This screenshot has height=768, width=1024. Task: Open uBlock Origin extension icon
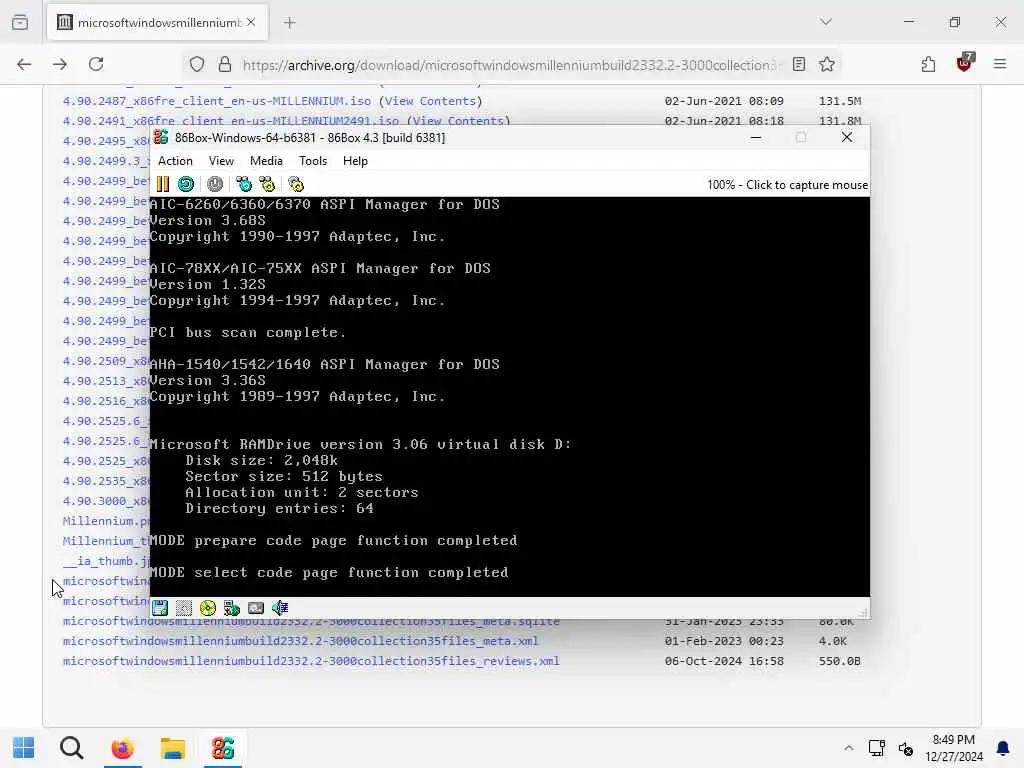pos(964,63)
